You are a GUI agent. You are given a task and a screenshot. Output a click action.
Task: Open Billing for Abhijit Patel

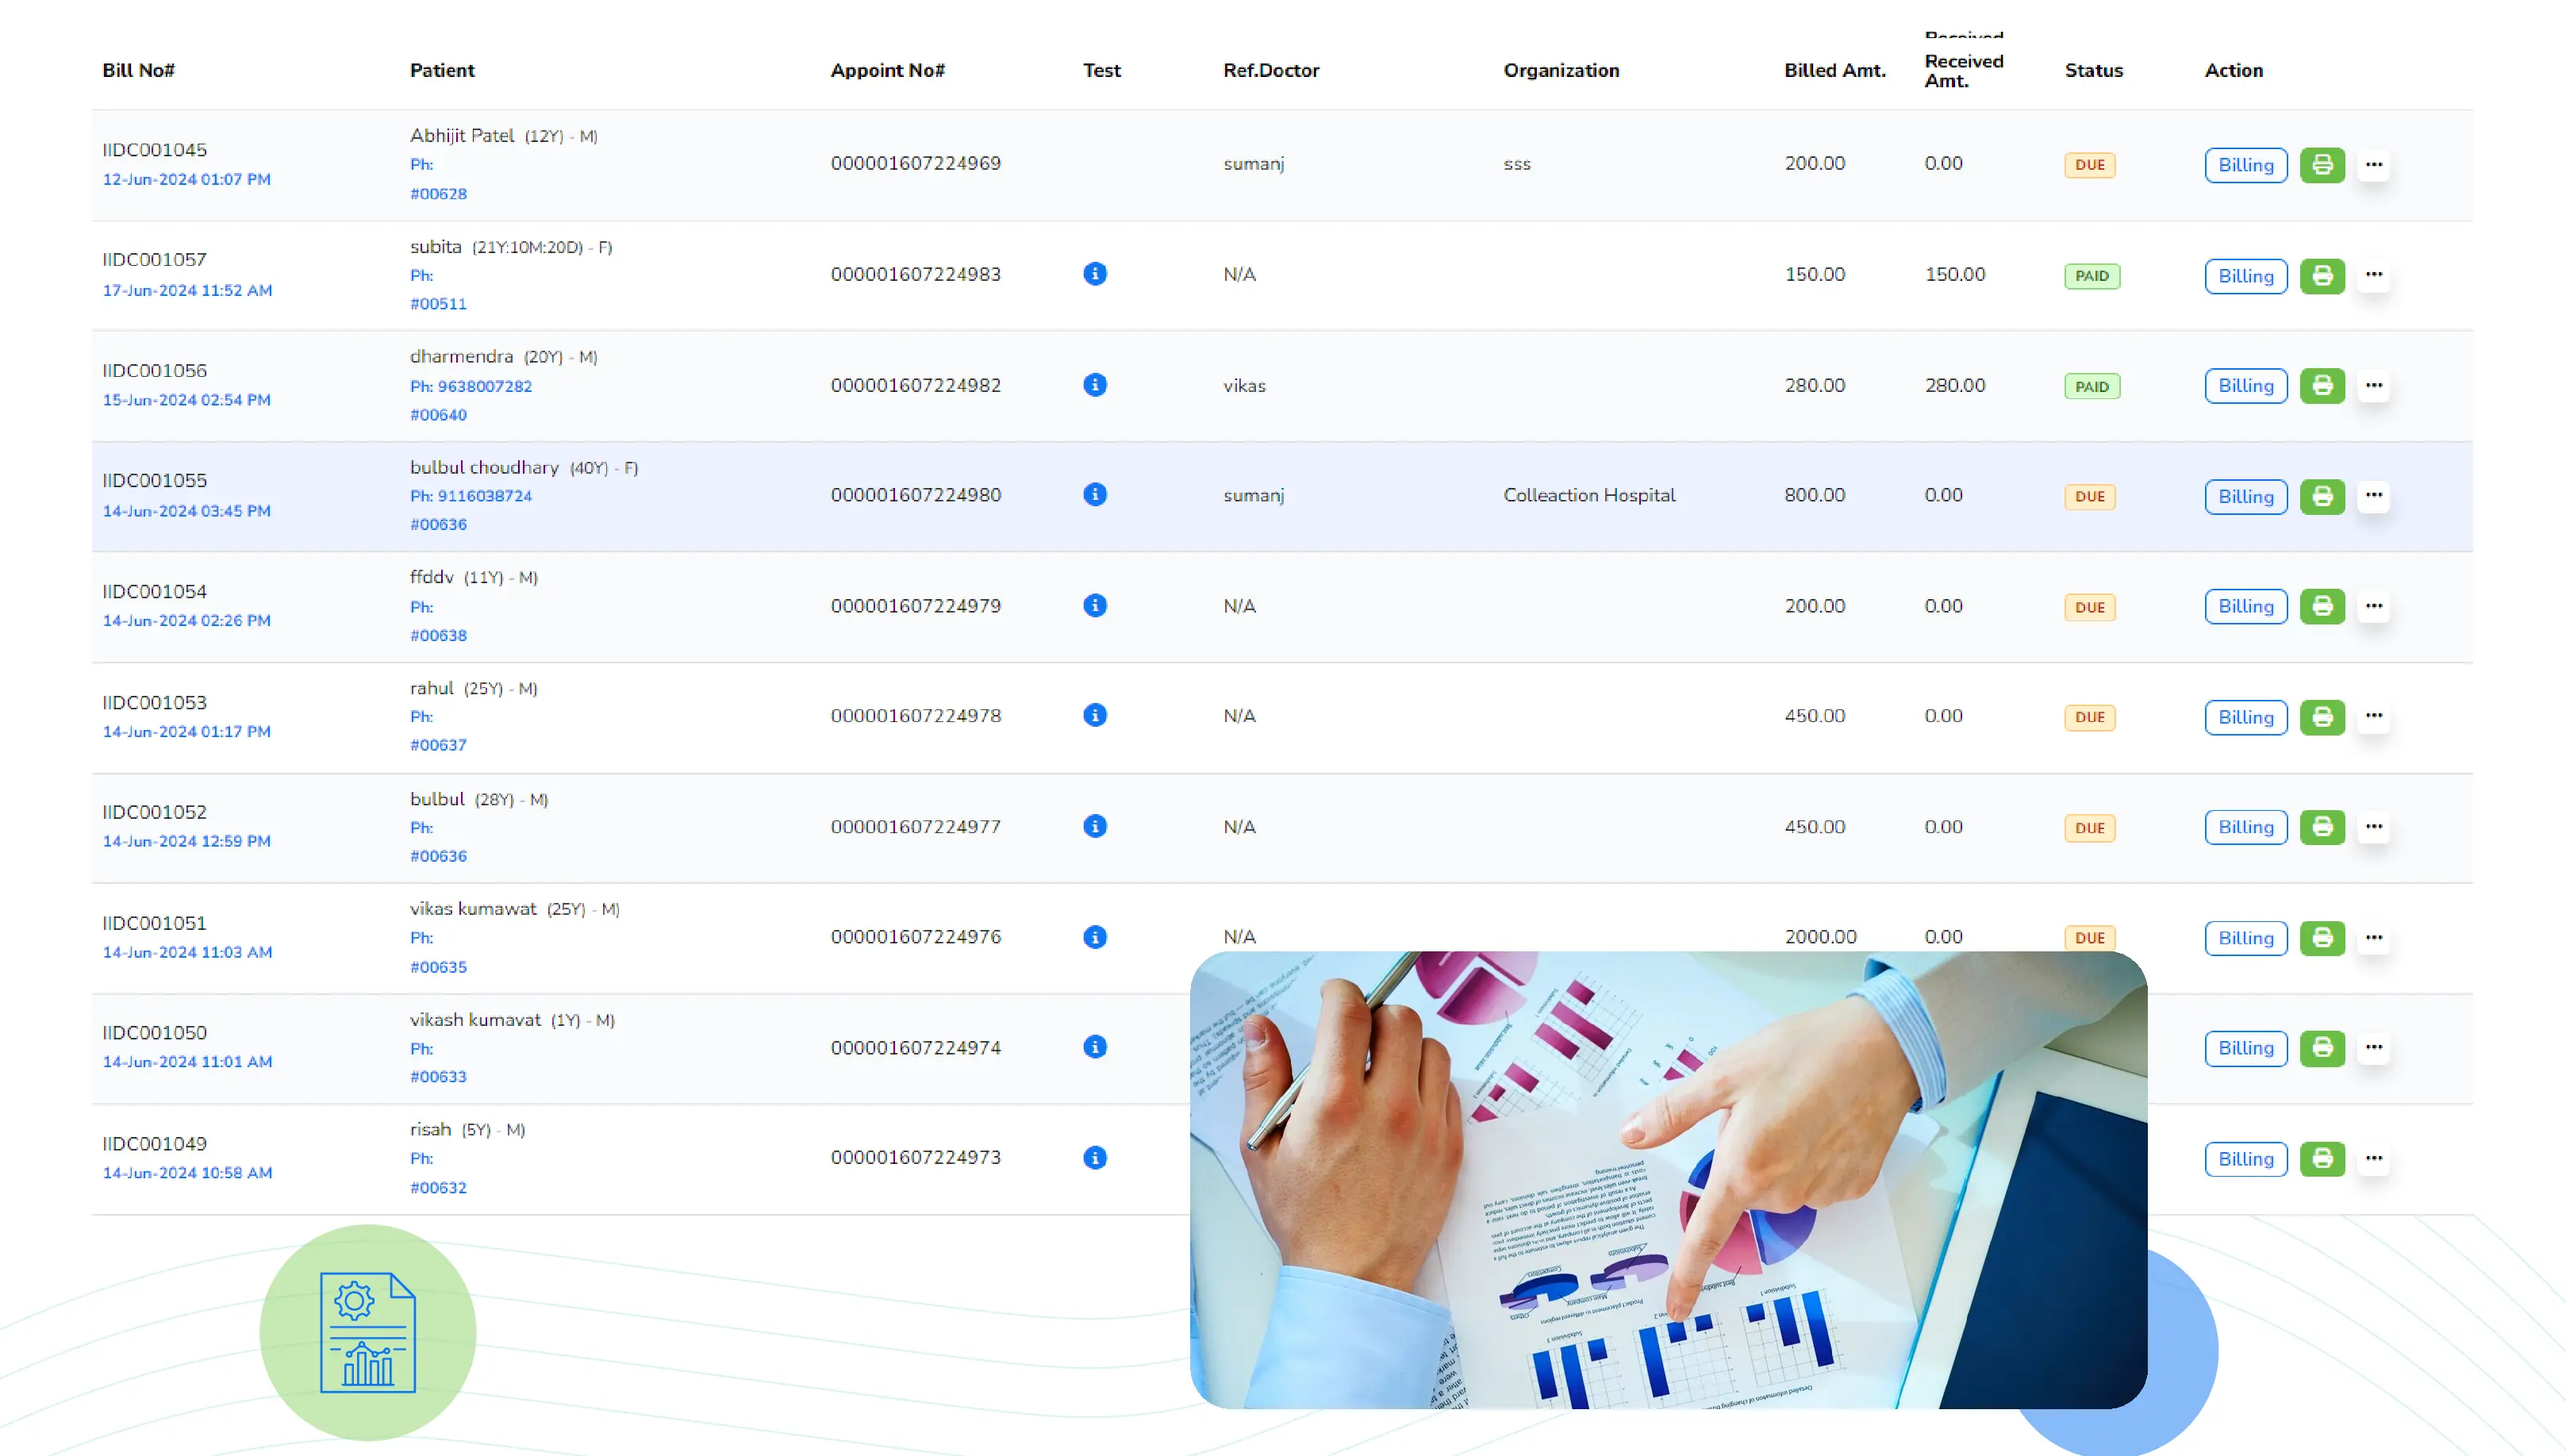point(2246,165)
